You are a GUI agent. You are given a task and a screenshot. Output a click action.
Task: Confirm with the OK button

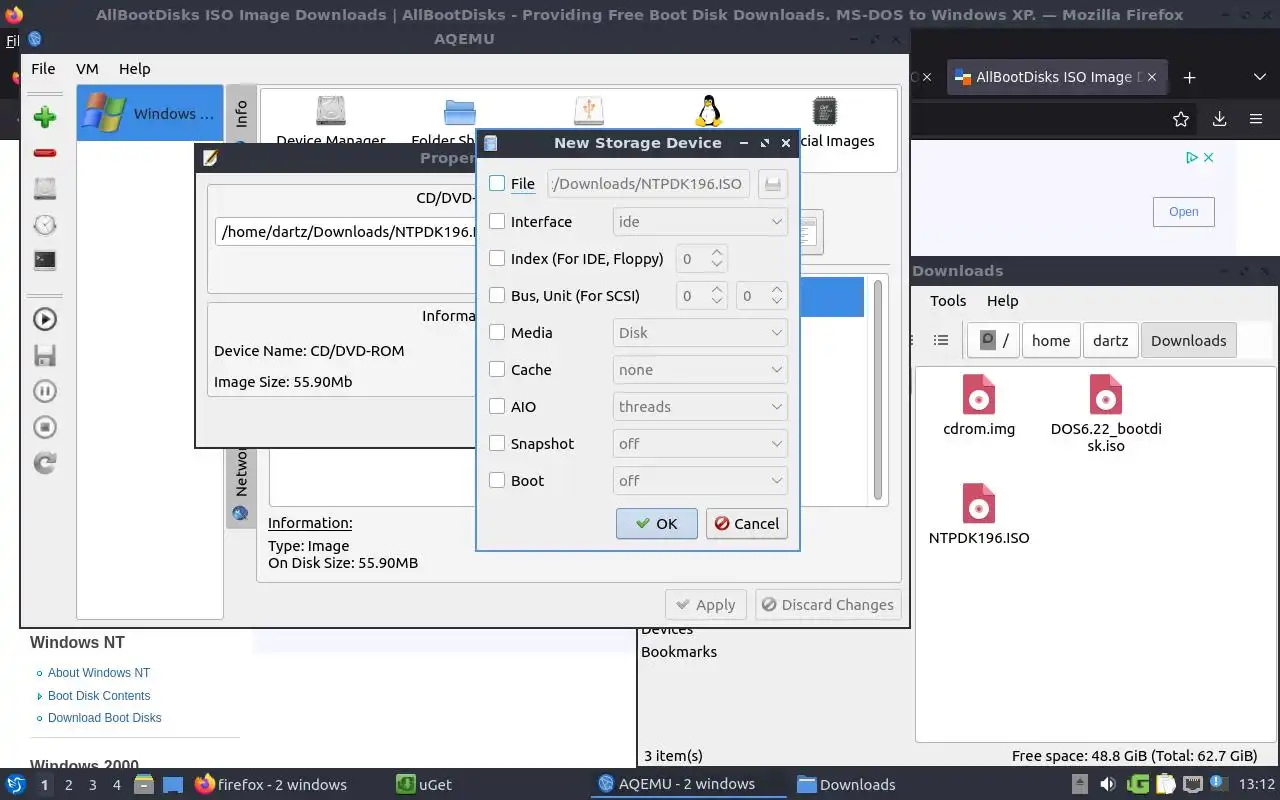[x=656, y=523]
